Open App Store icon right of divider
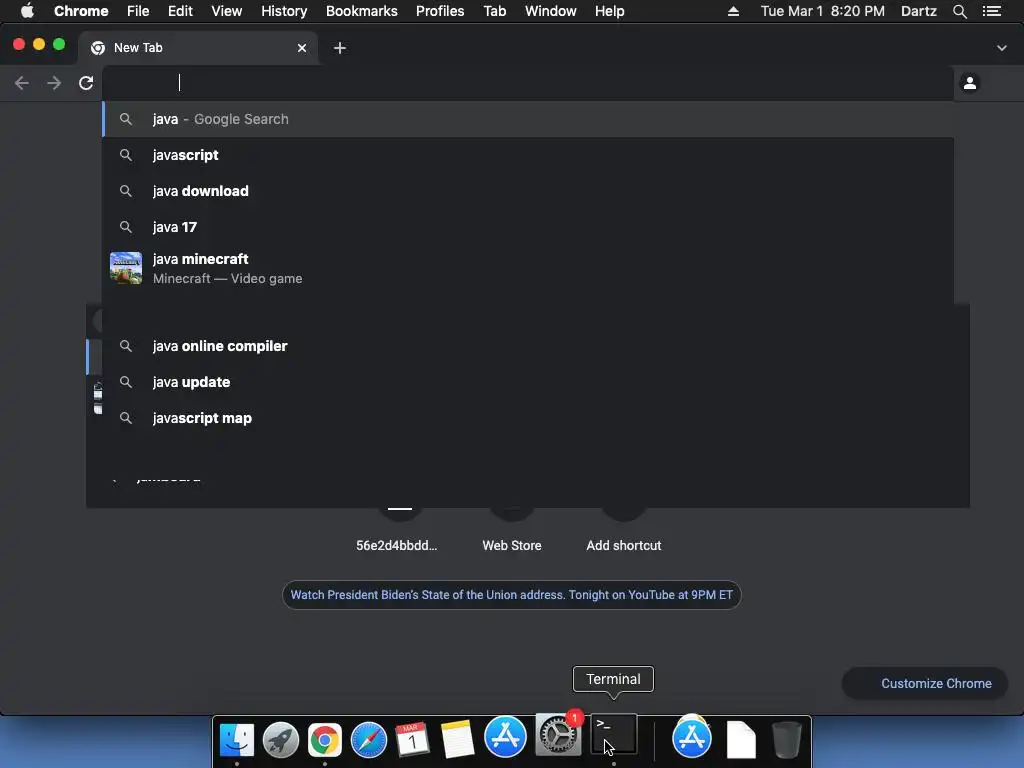Screen dimensions: 1024x768 tap(692, 738)
